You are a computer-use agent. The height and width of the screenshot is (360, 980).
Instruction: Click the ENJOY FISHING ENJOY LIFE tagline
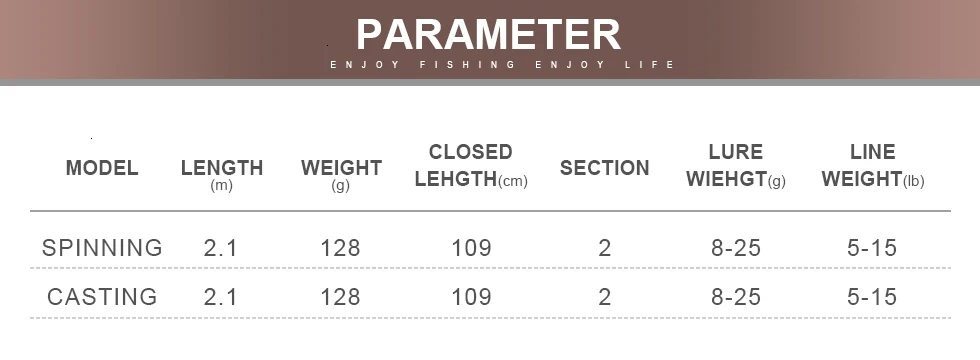click(502, 64)
